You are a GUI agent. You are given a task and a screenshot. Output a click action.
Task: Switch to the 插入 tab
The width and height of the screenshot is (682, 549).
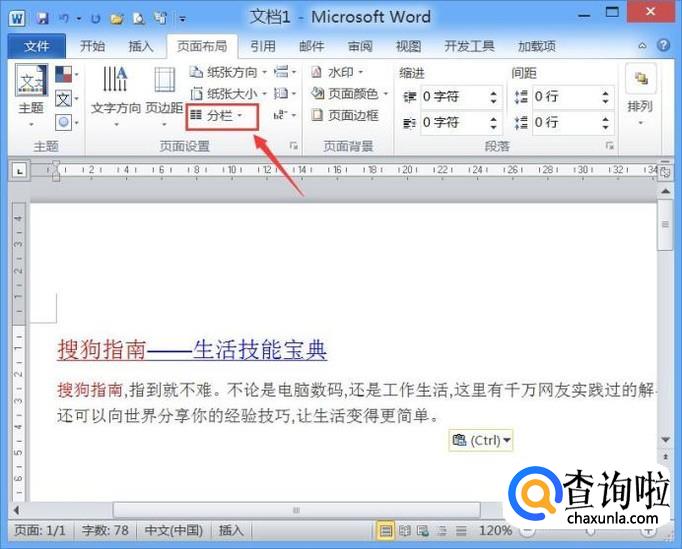(140, 46)
